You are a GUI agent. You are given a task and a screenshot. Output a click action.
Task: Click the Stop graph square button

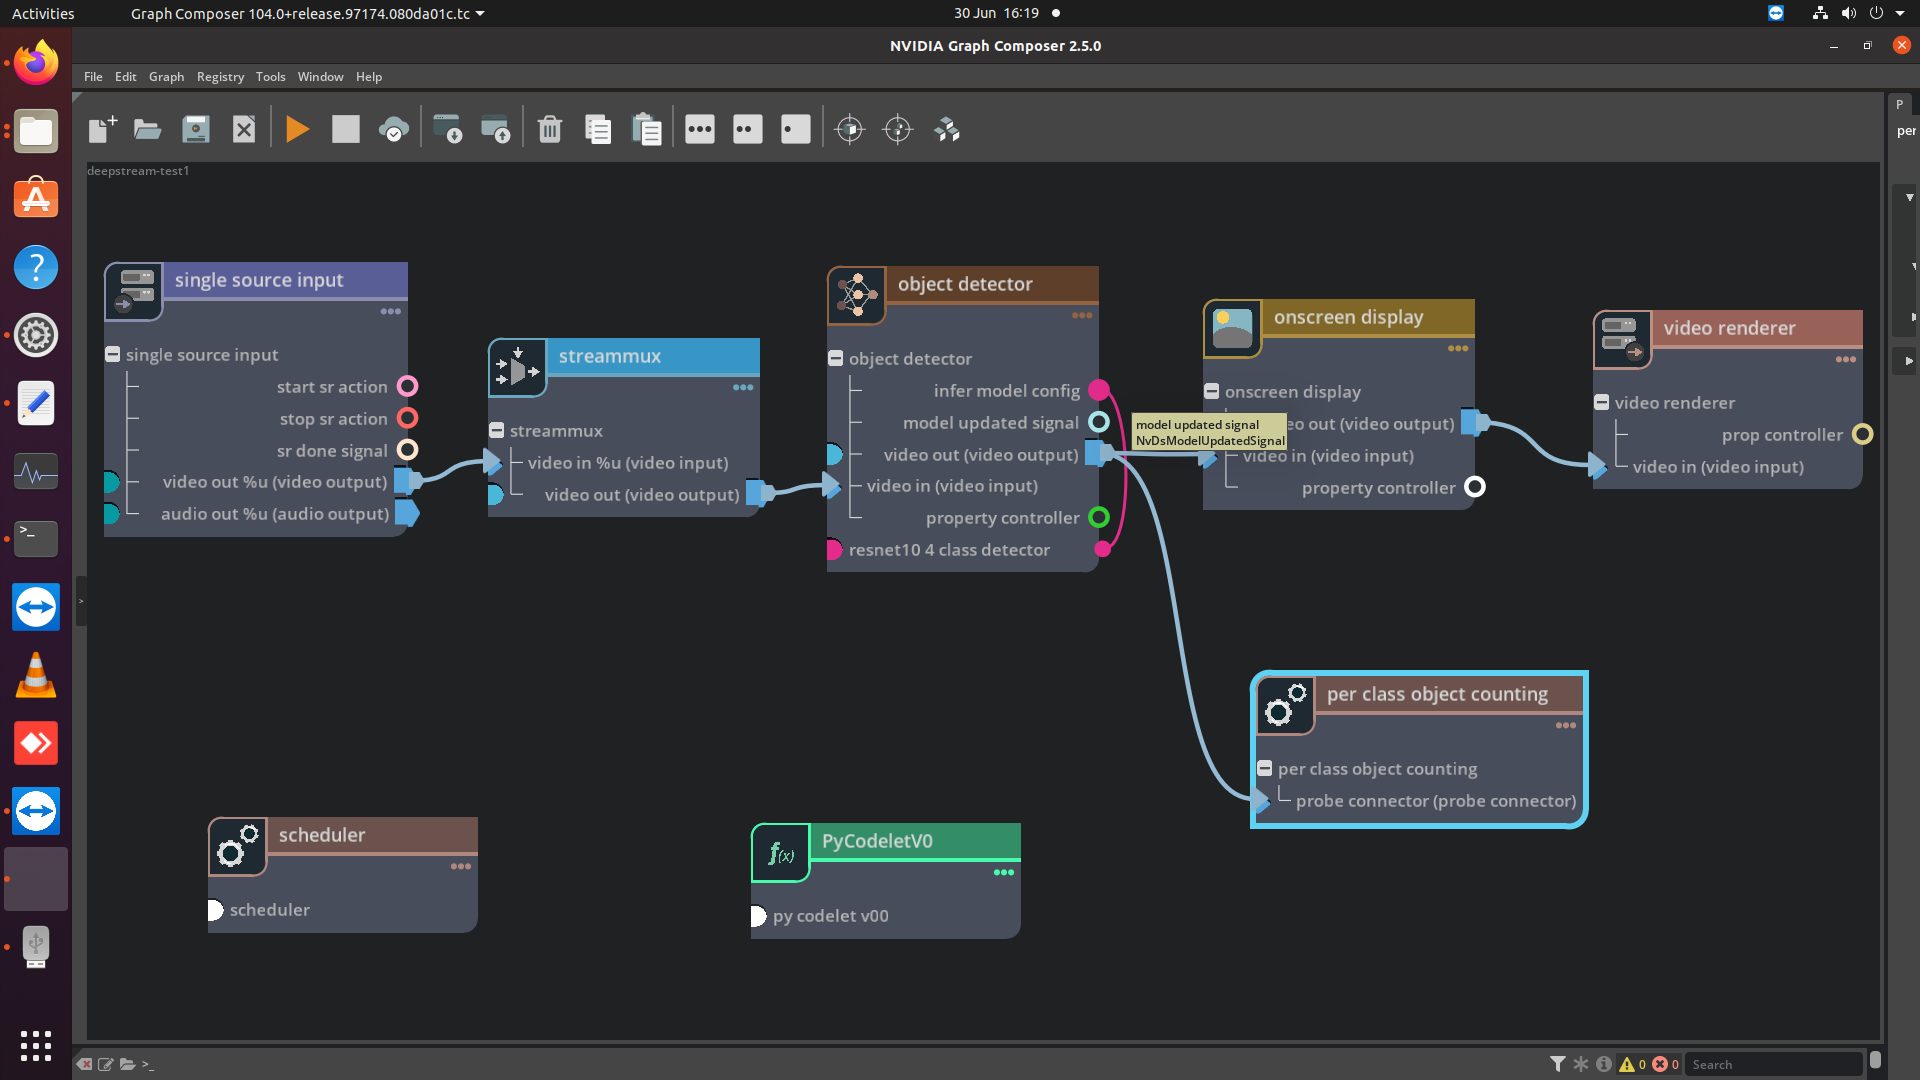(x=346, y=129)
